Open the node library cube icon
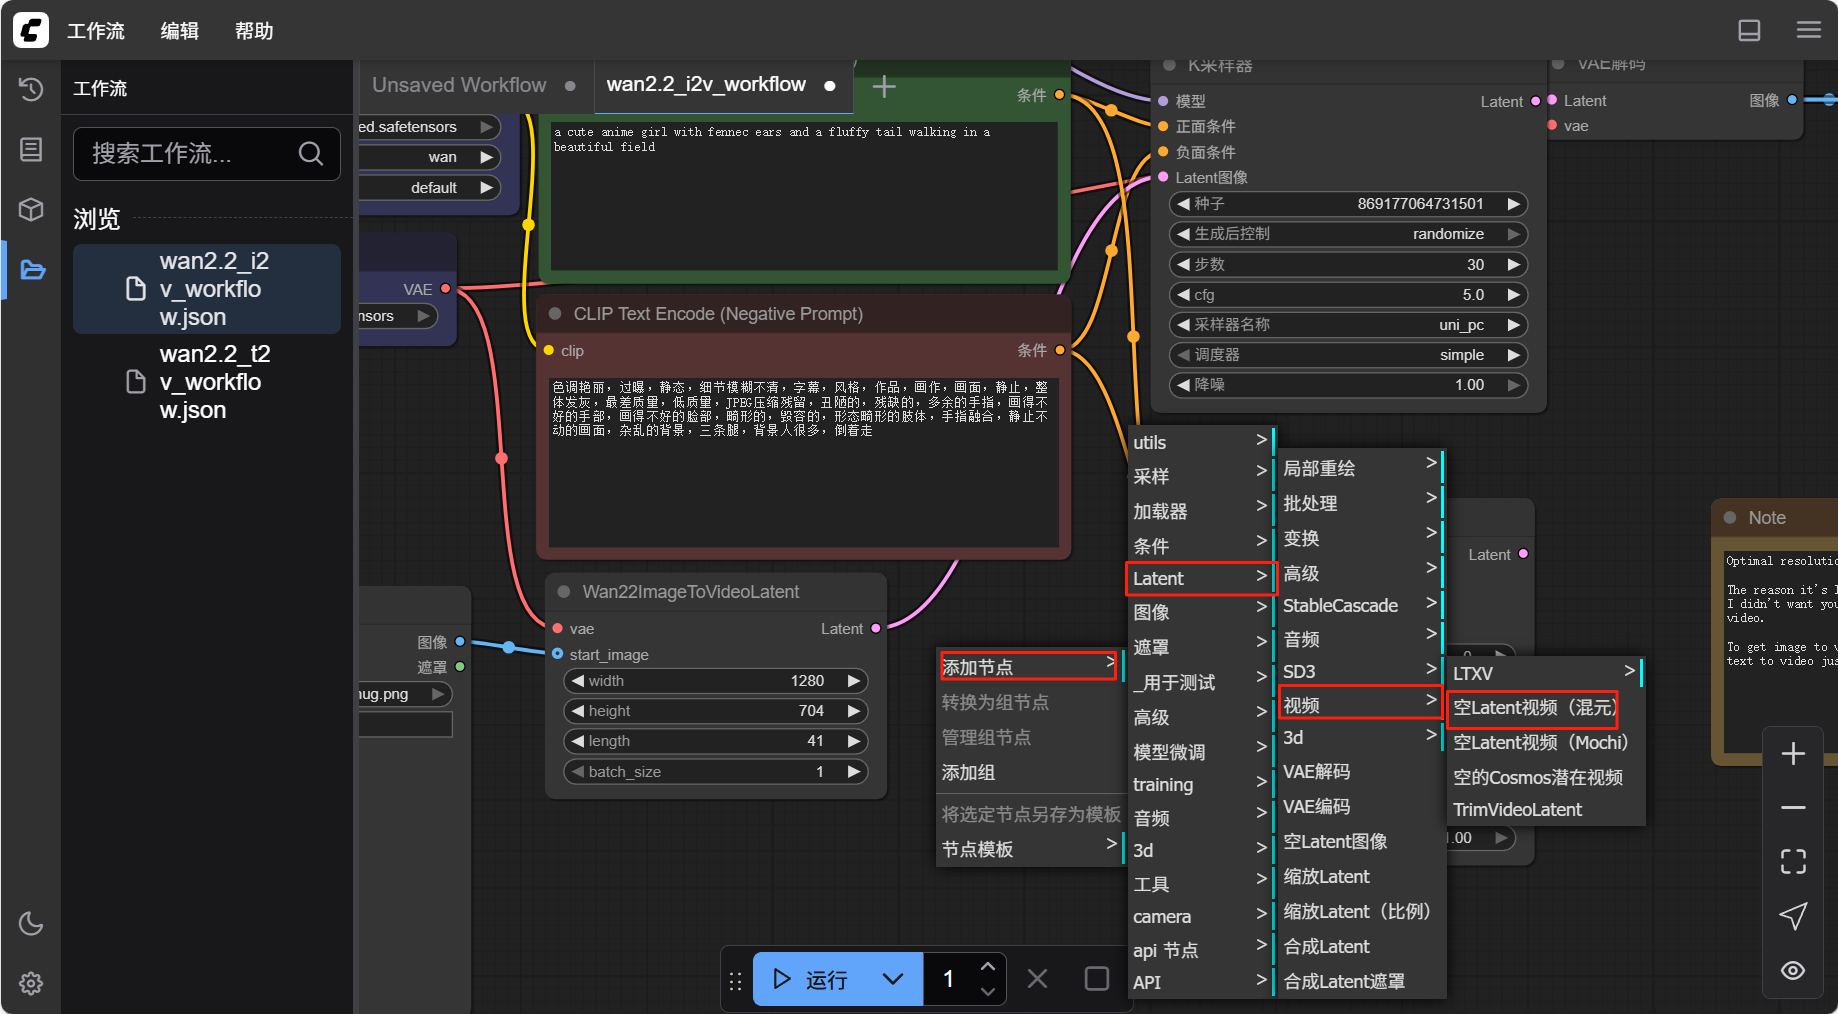The image size is (1838, 1014). click(31, 209)
